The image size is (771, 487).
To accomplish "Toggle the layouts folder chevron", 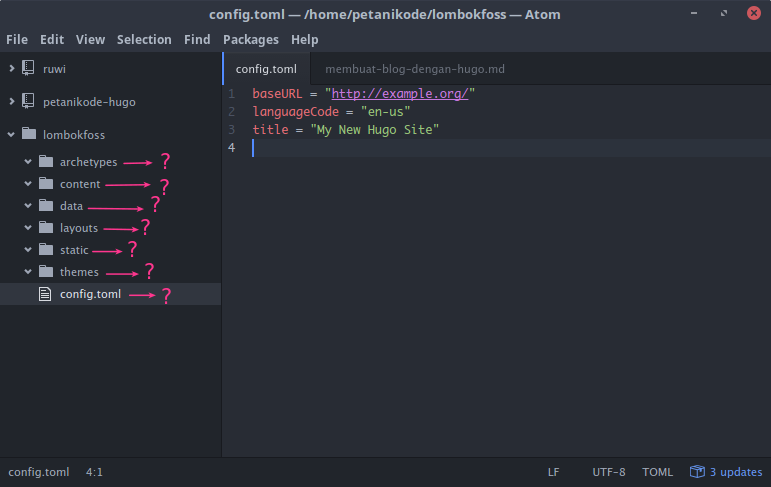I will tap(28, 228).
